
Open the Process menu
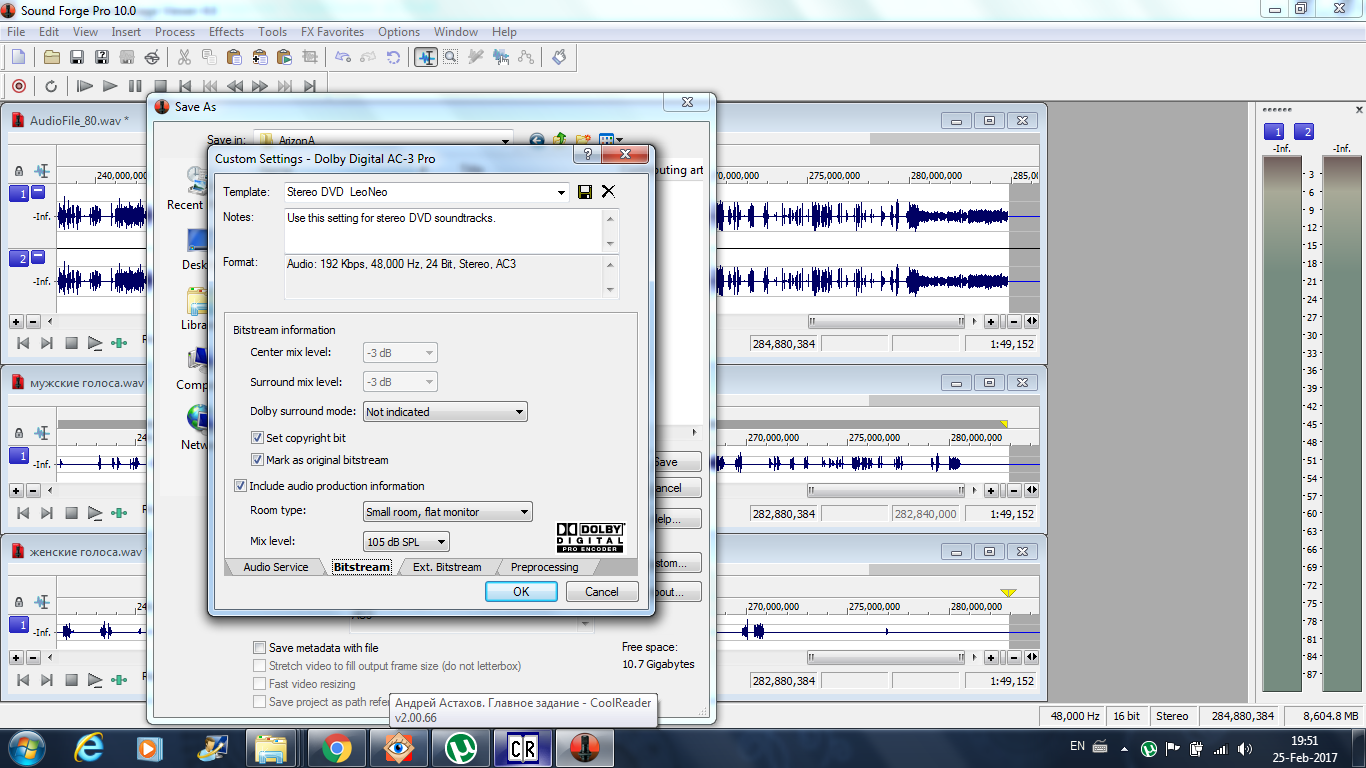click(175, 32)
